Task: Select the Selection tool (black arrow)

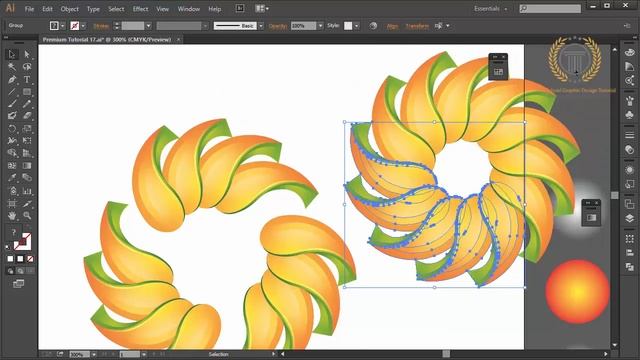Action: (12, 54)
